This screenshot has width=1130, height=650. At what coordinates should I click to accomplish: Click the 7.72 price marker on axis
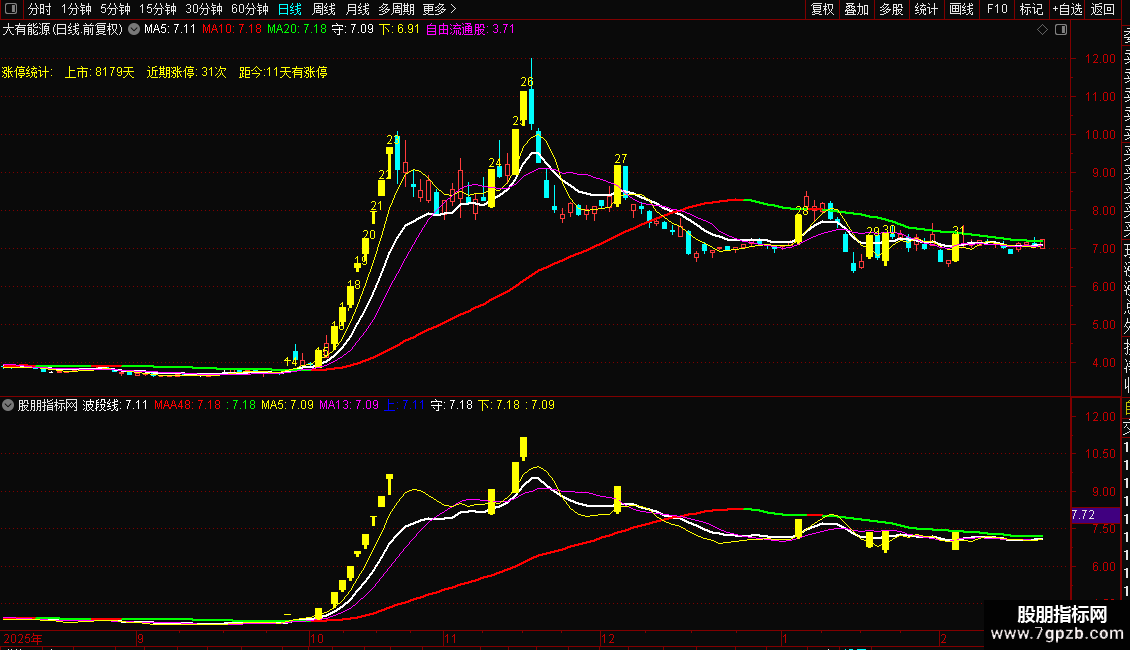point(1084,515)
